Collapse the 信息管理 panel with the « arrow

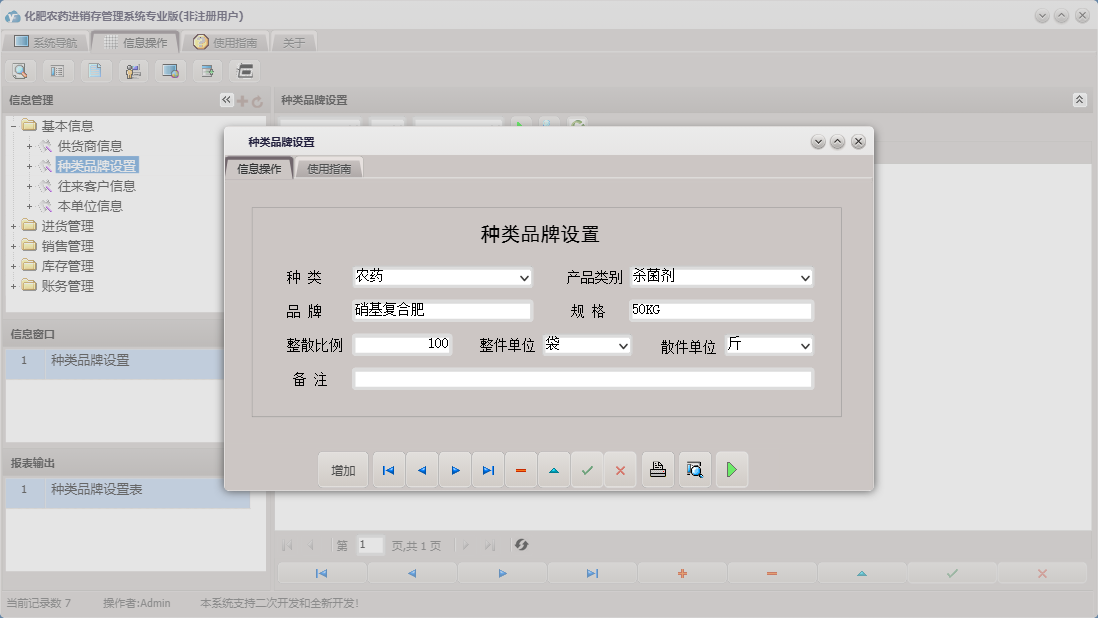(x=225, y=99)
